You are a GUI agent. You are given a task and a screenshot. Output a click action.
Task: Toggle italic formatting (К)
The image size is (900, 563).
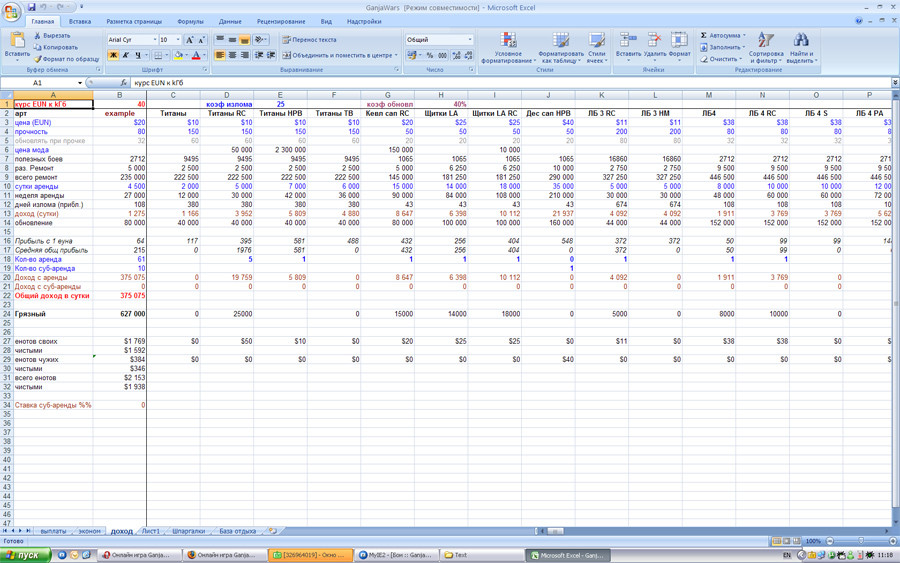pos(126,56)
